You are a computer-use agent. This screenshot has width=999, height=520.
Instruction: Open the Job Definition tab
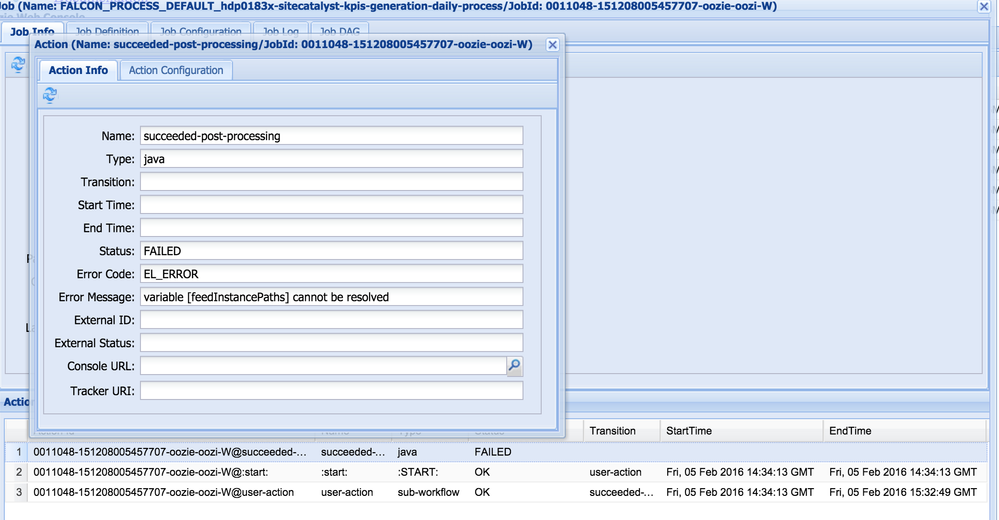click(x=107, y=31)
